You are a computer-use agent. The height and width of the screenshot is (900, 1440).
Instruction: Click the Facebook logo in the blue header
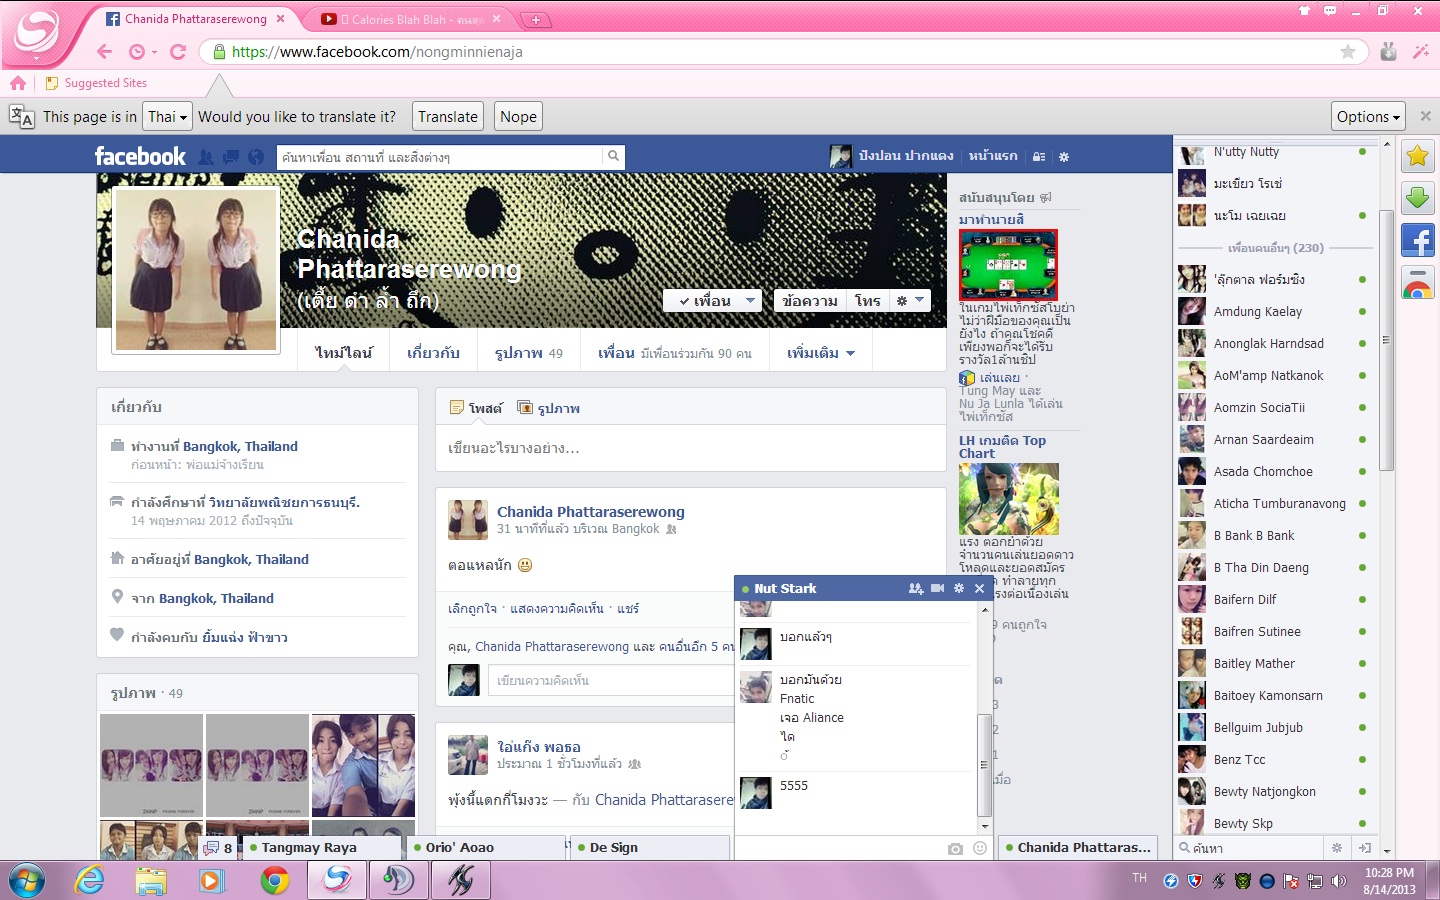pyautogui.click(x=140, y=156)
